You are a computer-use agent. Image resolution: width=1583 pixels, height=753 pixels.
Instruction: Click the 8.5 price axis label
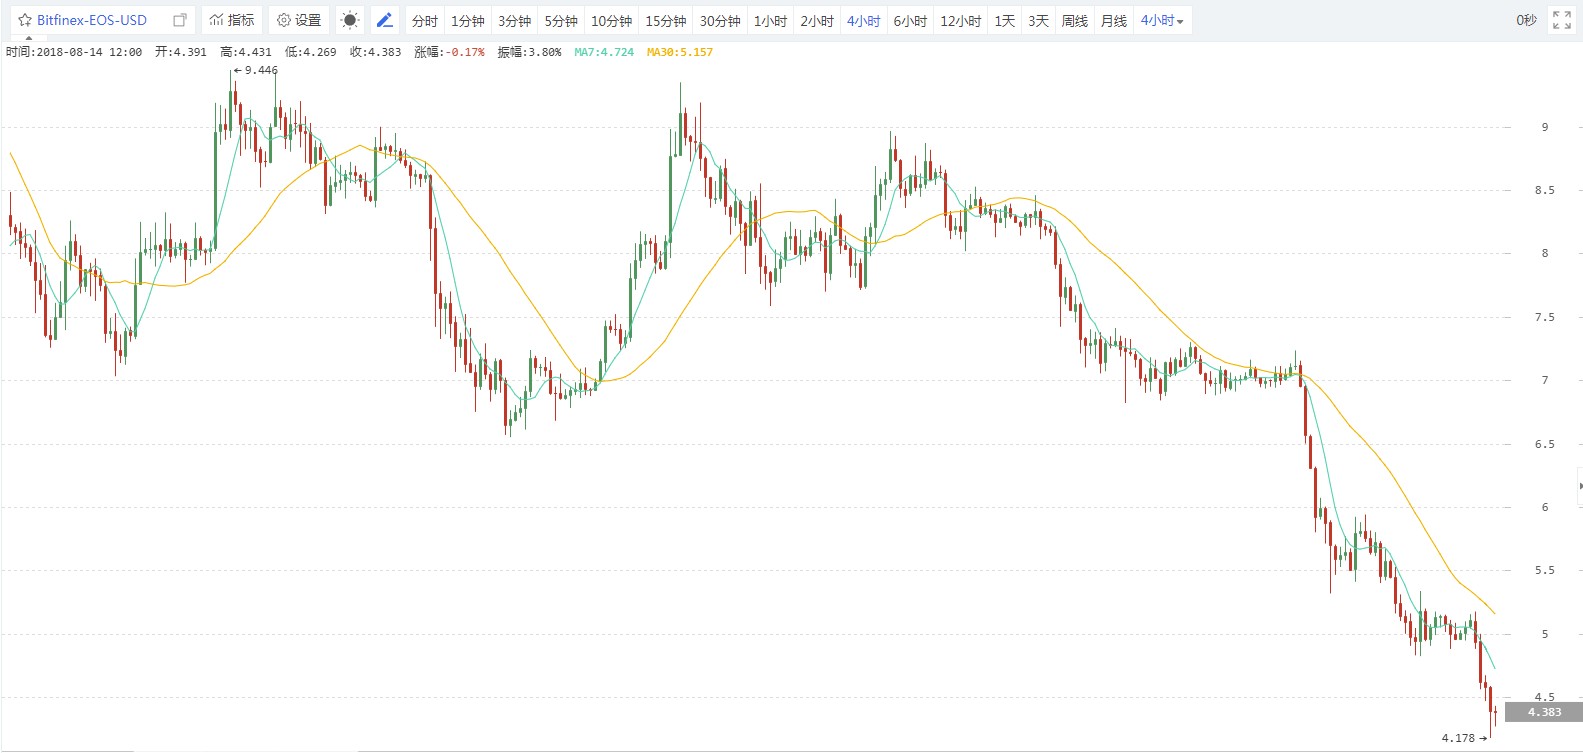tap(1545, 190)
